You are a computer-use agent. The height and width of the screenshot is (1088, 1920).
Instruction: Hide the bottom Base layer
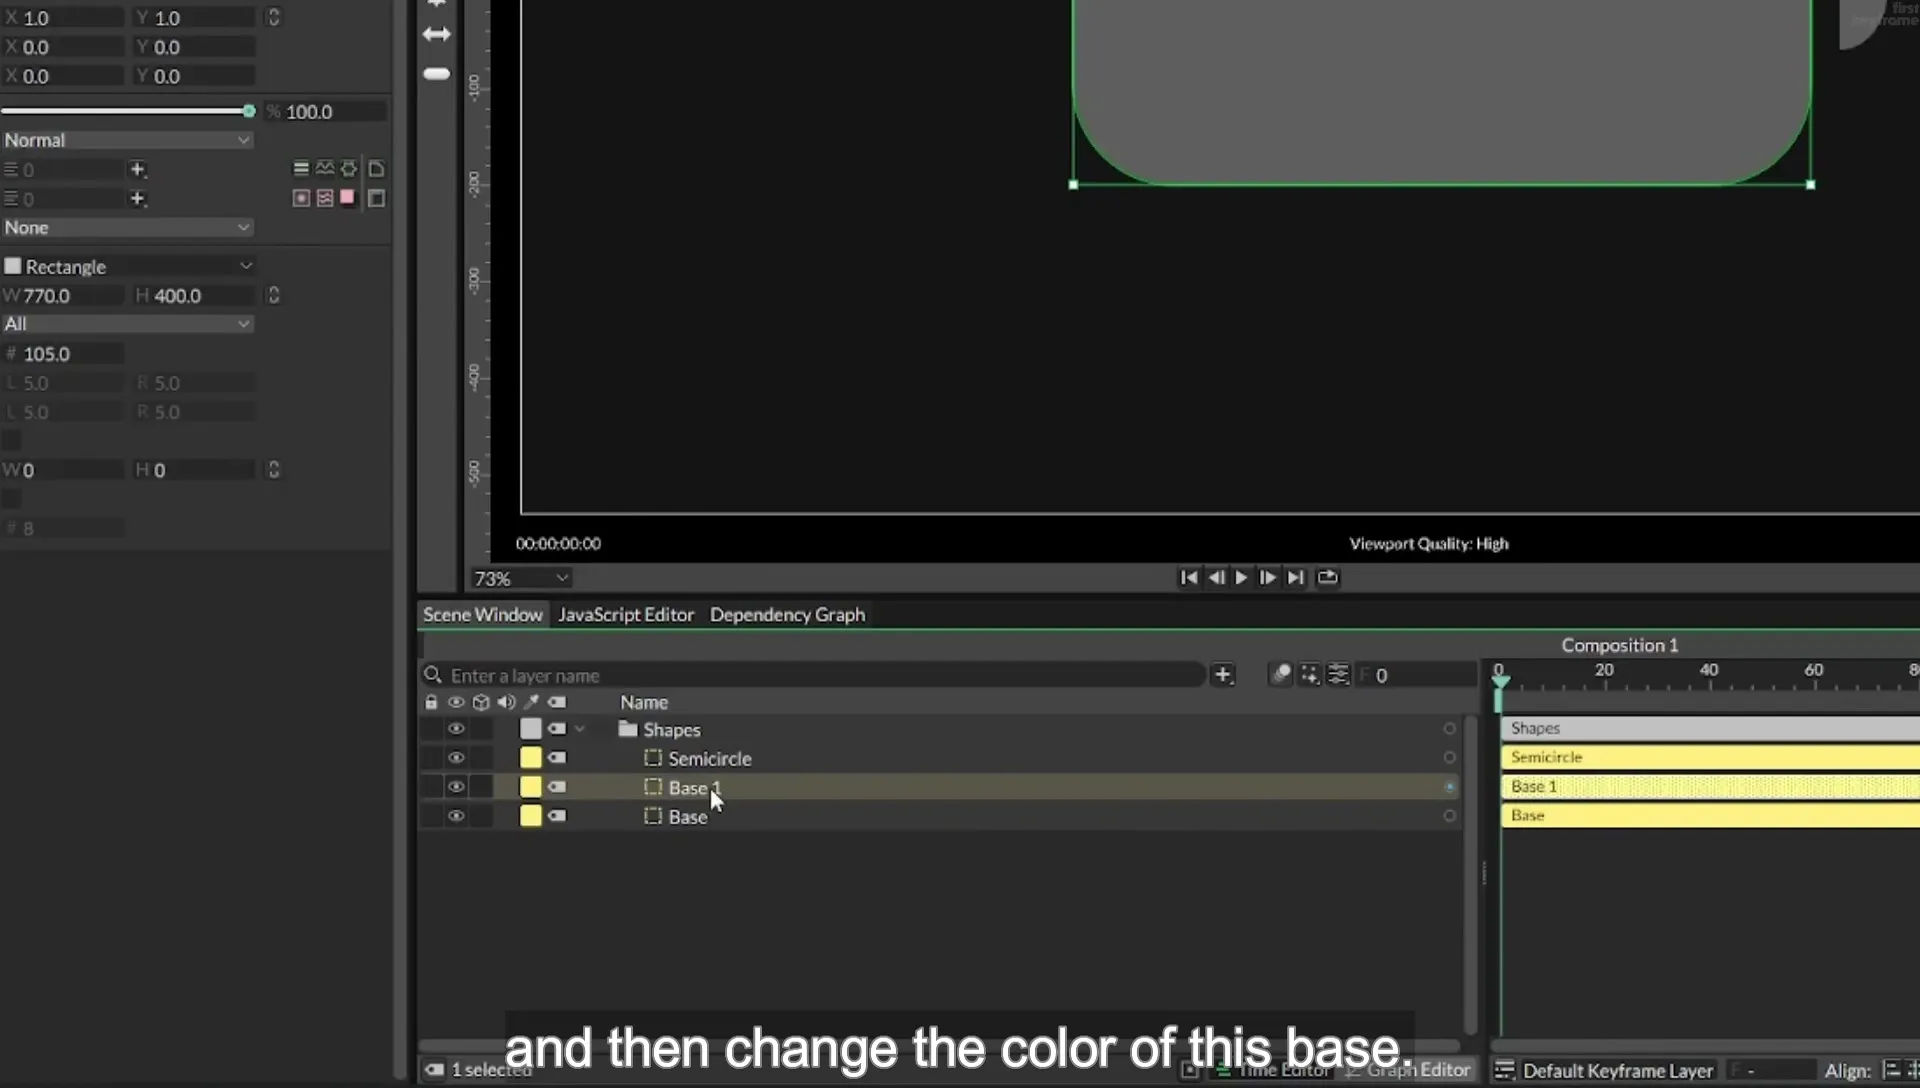[456, 816]
